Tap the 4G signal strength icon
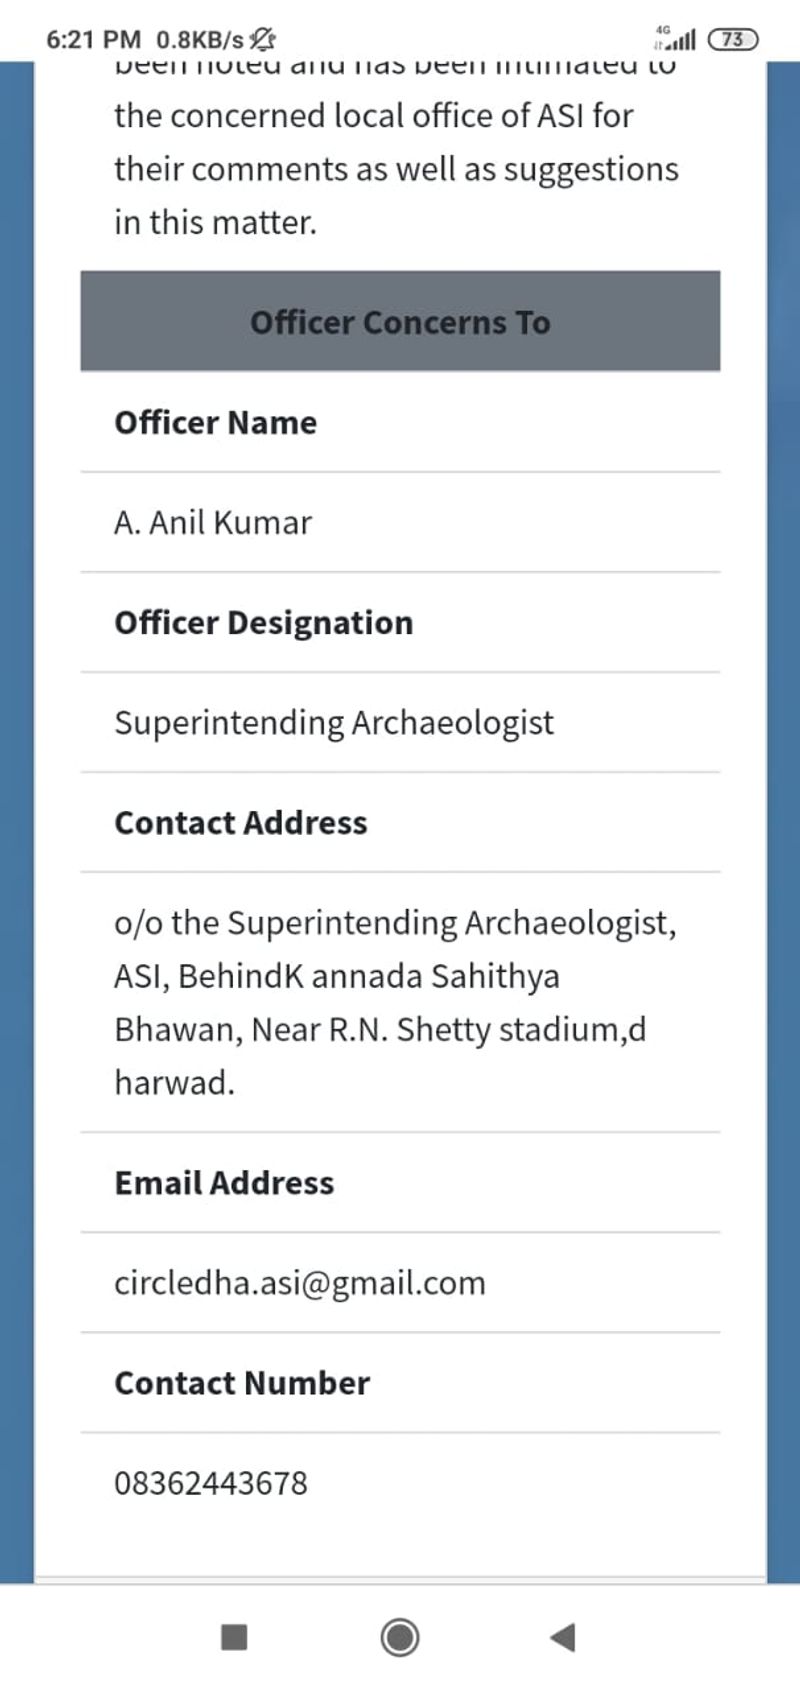Image resolution: width=800 pixels, height=1690 pixels. [x=675, y=39]
